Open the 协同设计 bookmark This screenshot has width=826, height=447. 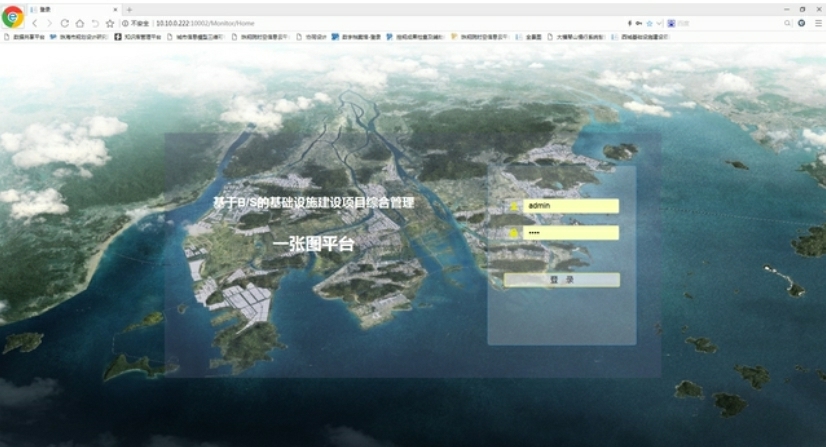pyautogui.click(x=309, y=36)
